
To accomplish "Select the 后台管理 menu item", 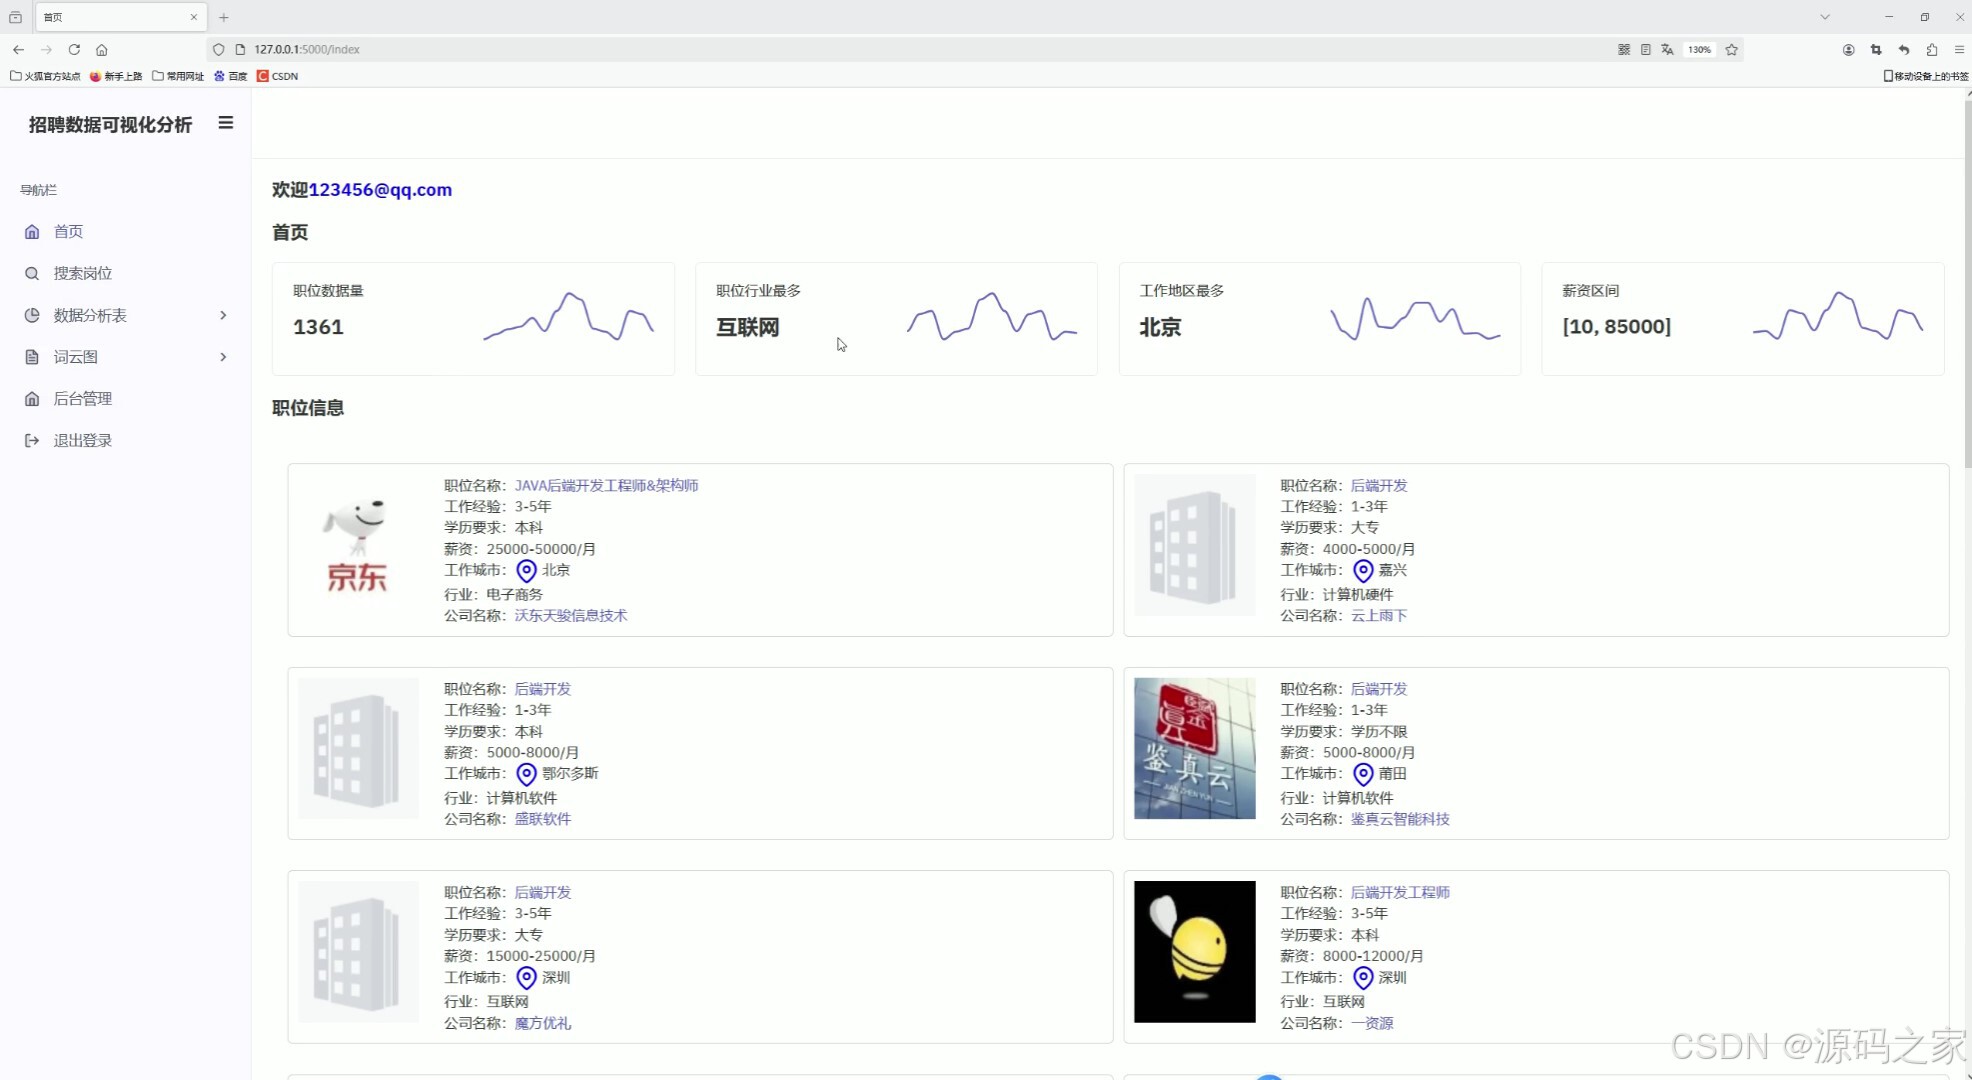I will point(82,399).
